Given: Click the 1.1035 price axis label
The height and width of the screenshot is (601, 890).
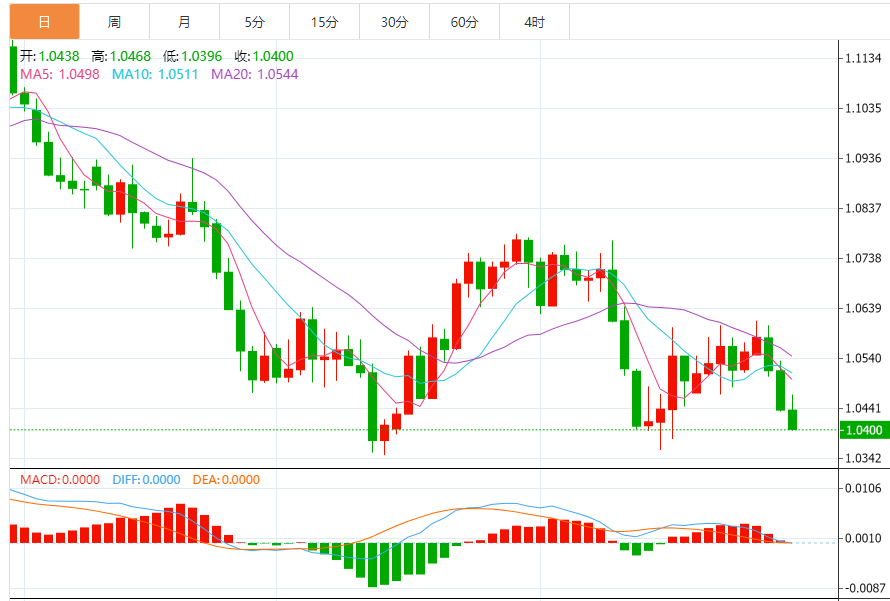Looking at the screenshot, I should 863,108.
